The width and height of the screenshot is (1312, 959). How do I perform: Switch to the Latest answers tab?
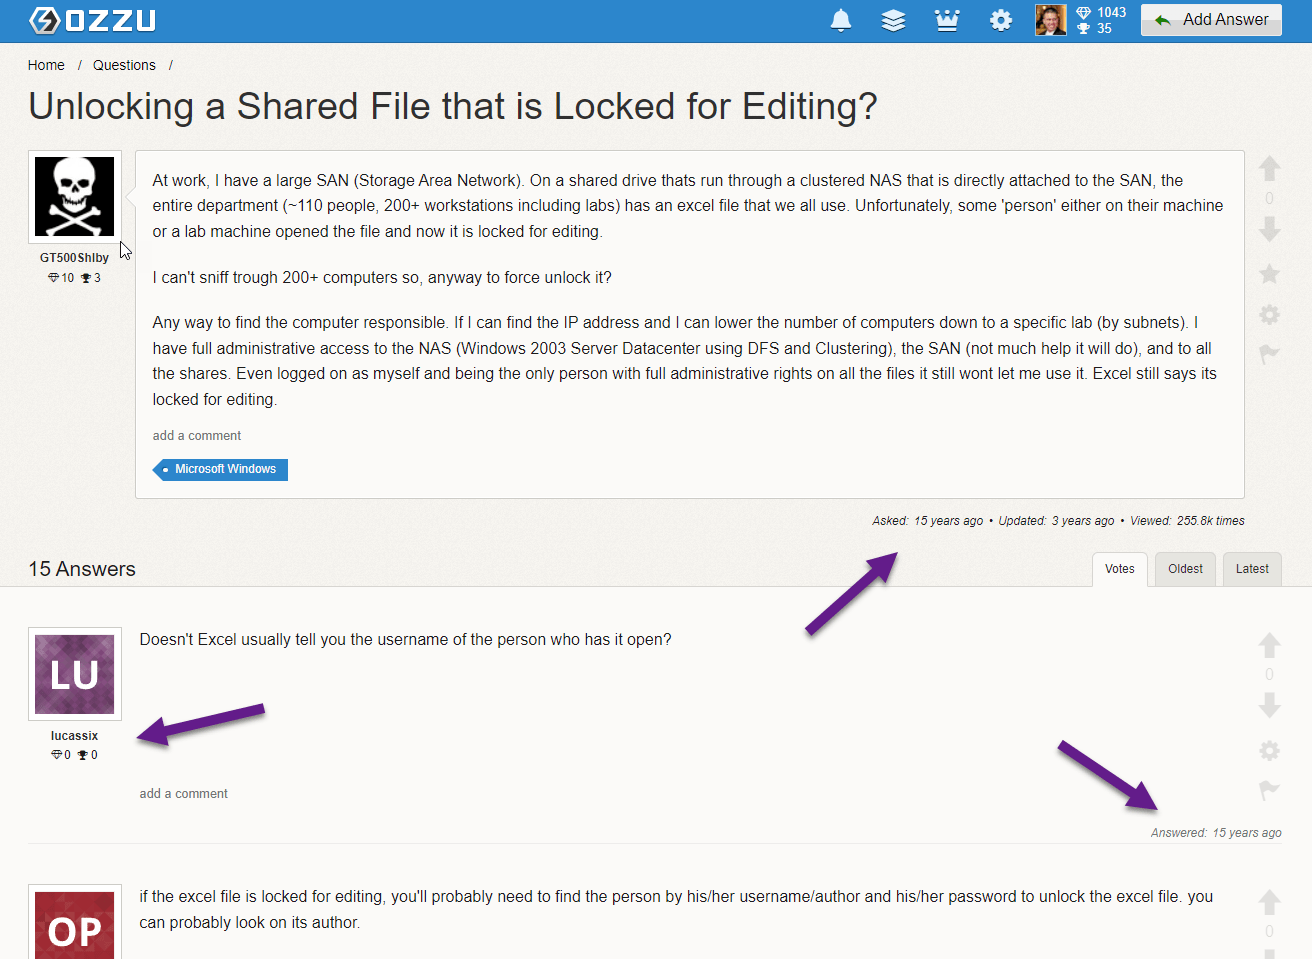1252,569
